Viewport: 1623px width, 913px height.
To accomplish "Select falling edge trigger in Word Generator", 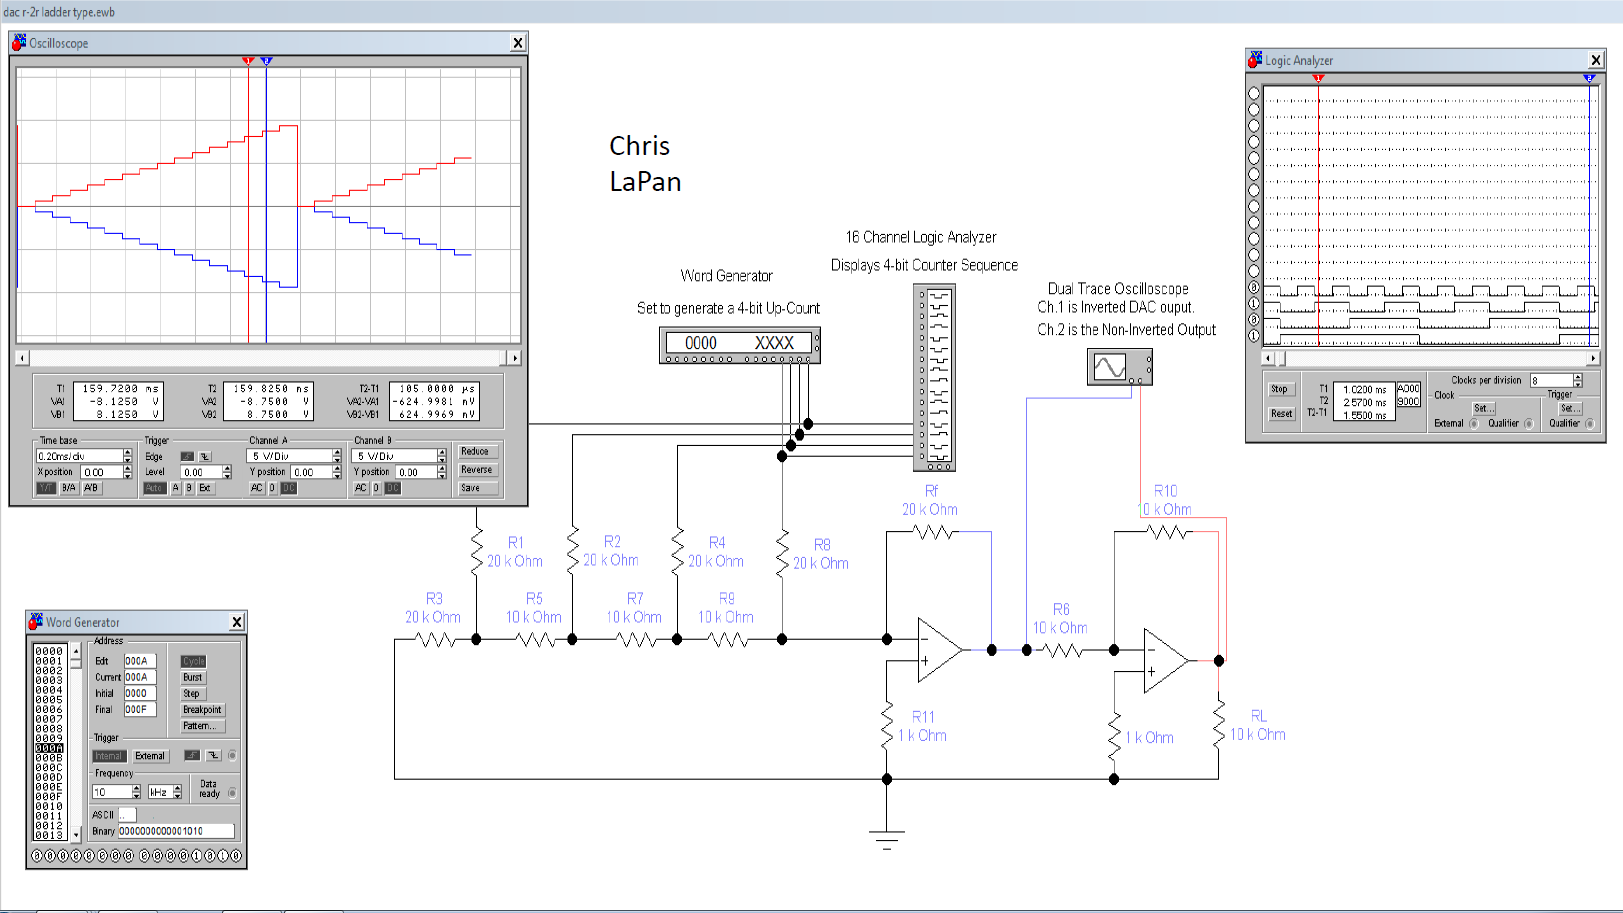I will pyautogui.click(x=213, y=755).
